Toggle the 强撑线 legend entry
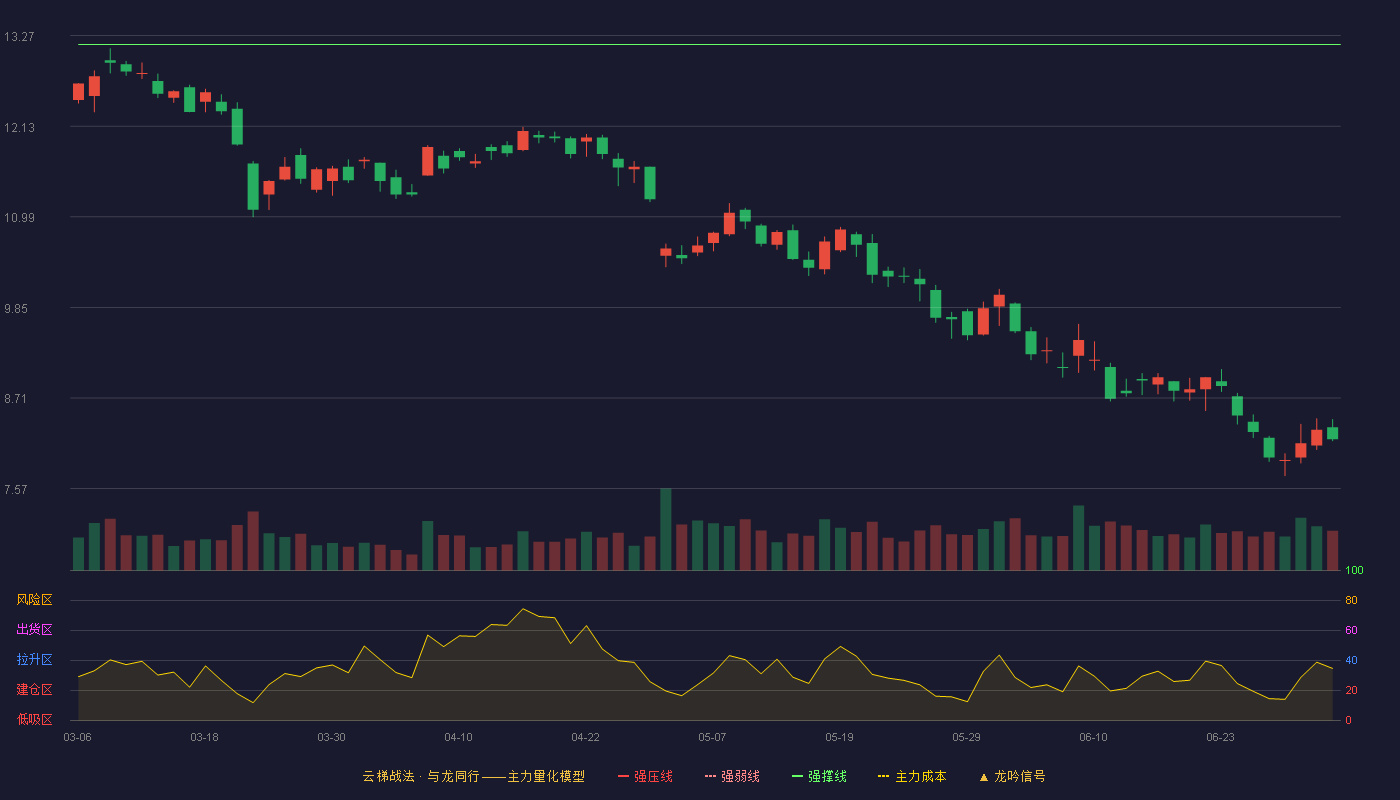 pyautogui.click(x=819, y=776)
